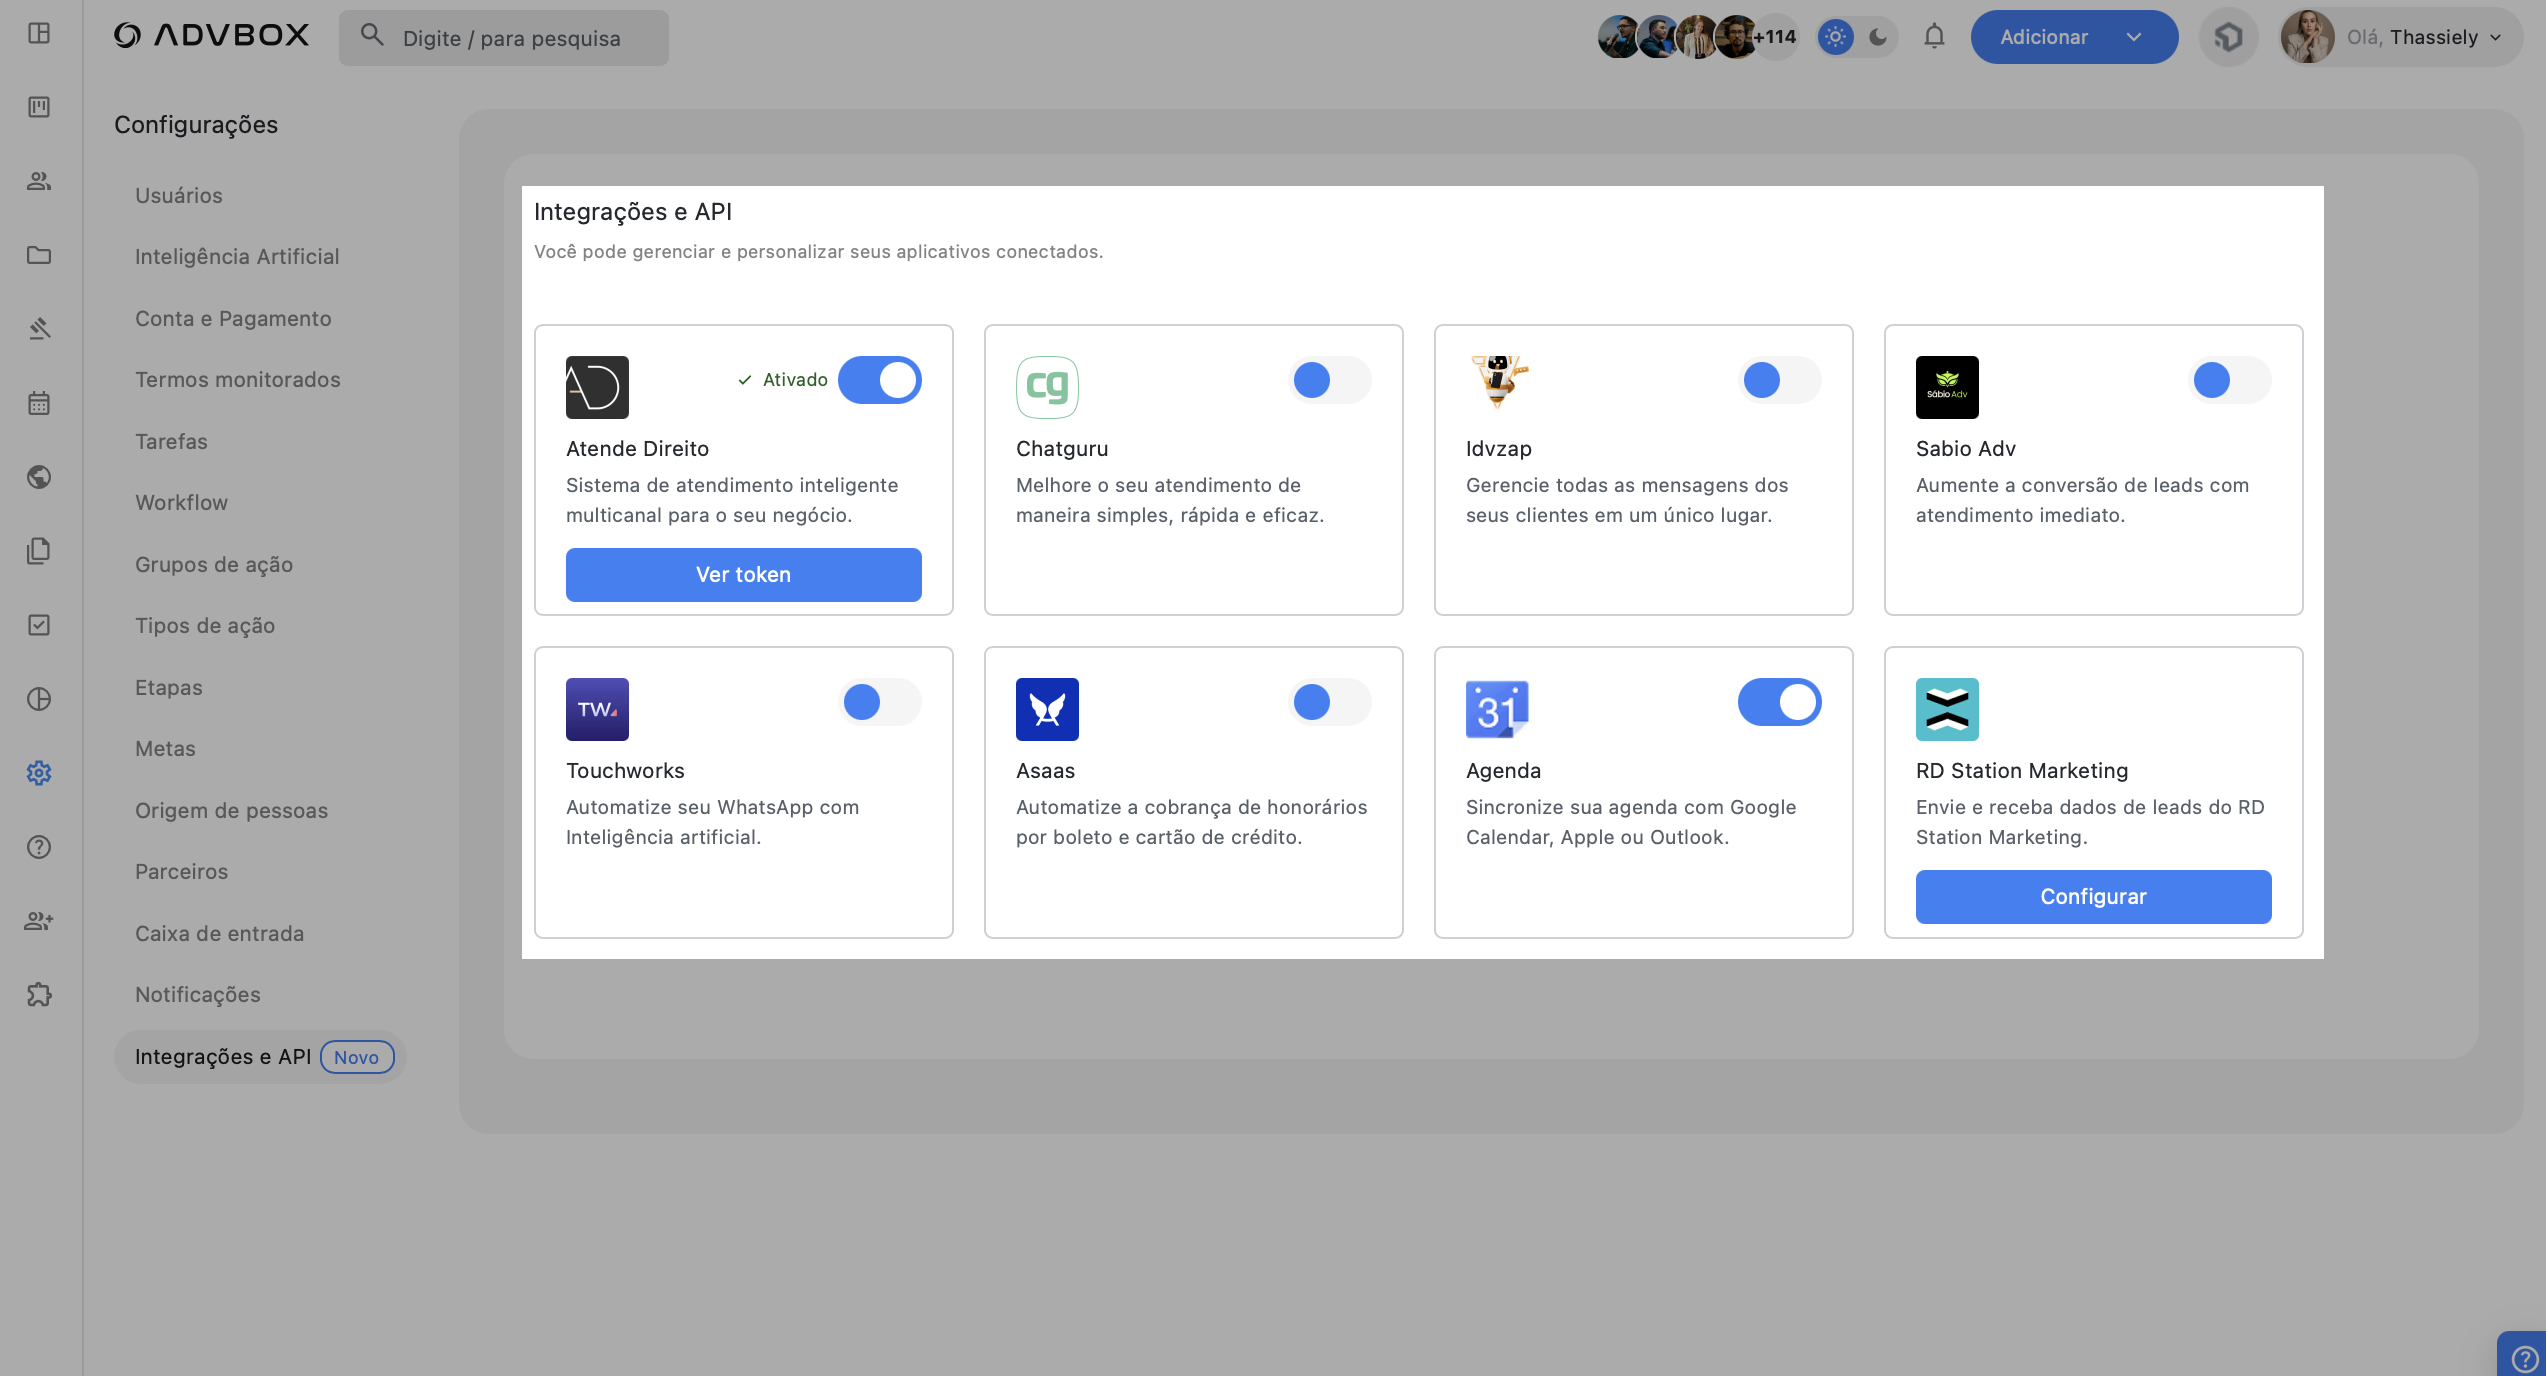This screenshot has height=1376, width=2546.
Task: Click the pie chart reports sidebar icon
Action: 39,699
